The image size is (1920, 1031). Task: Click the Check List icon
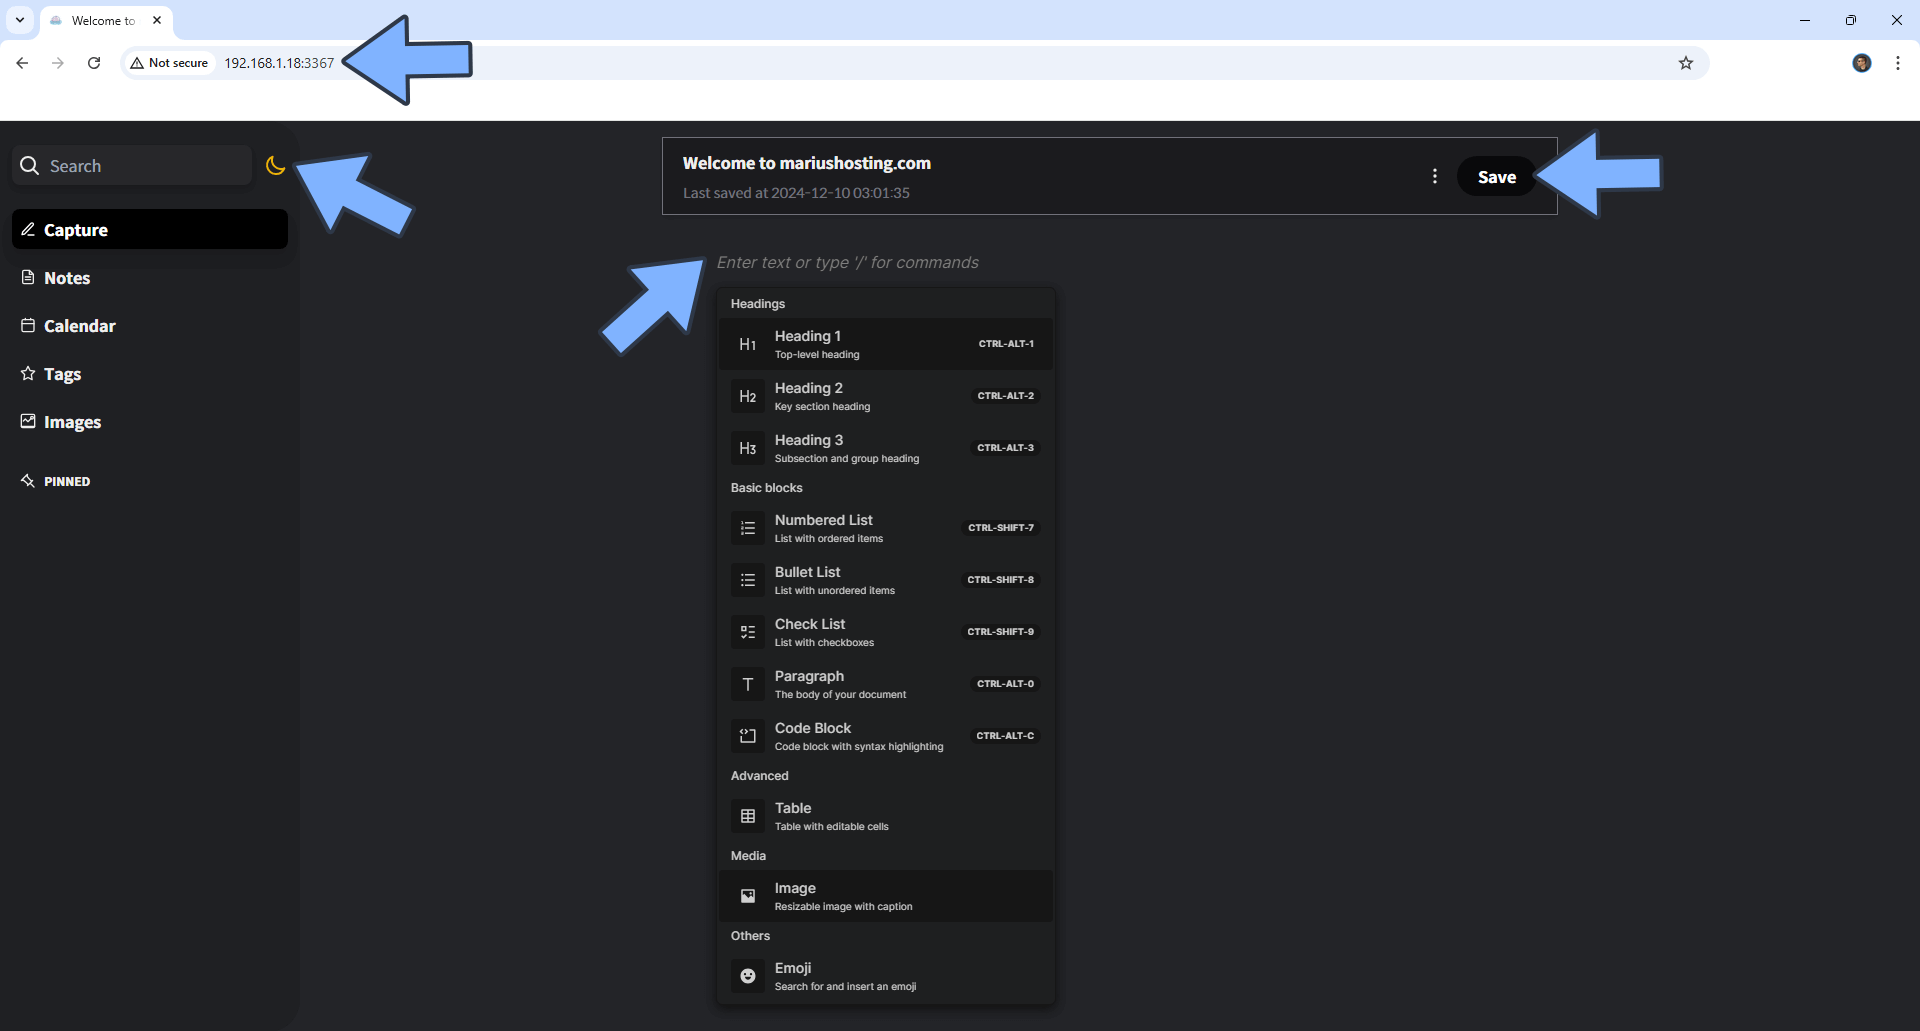[x=748, y=632]
